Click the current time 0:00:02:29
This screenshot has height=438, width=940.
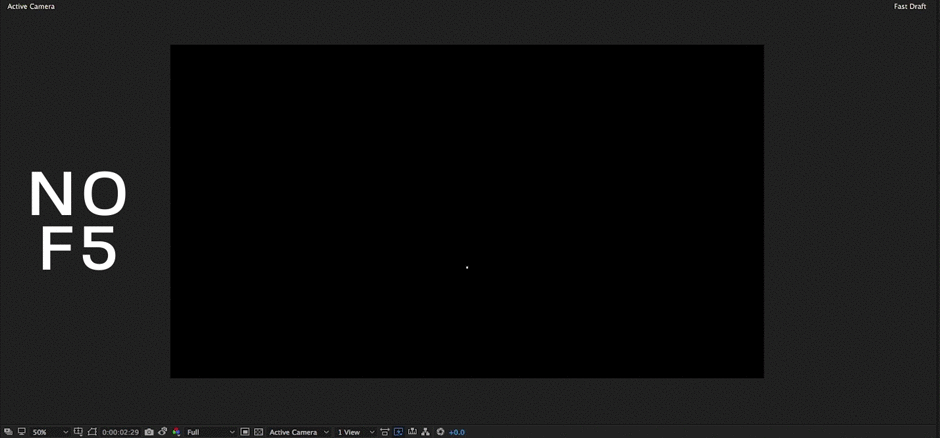[120, 432]
